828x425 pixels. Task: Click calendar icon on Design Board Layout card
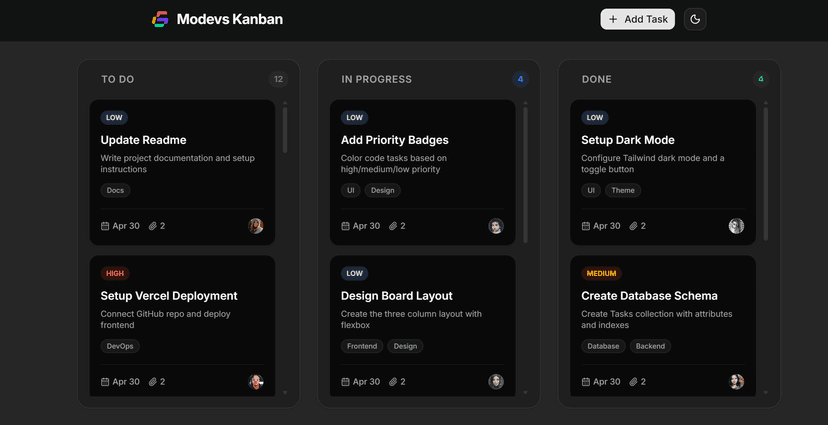pyautogui.click(x=345, y=382)
